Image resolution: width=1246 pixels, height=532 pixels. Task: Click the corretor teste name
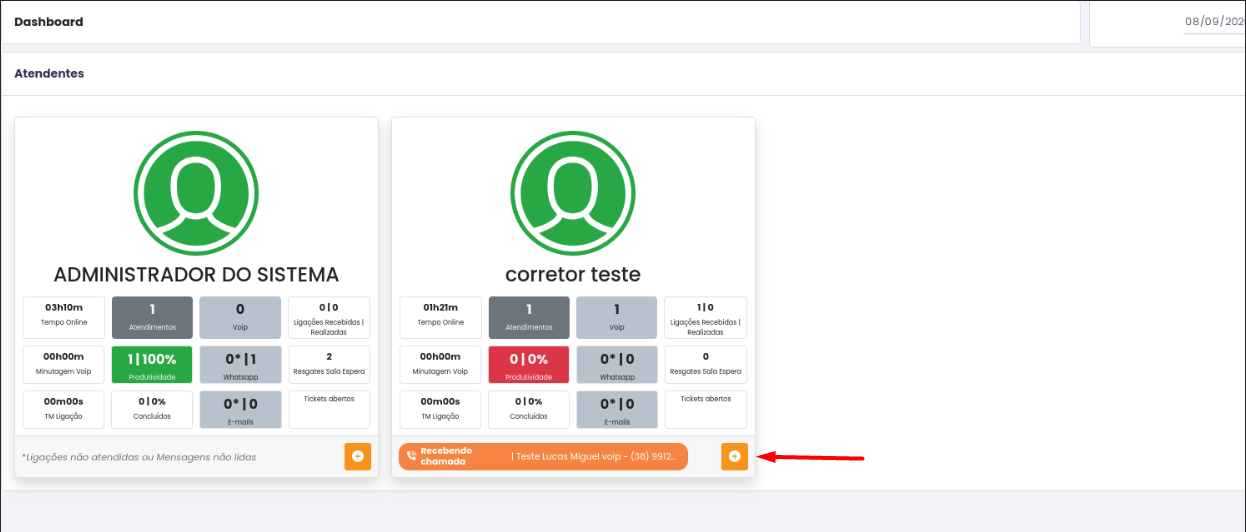pyautogui.click(x=573, y=274)
